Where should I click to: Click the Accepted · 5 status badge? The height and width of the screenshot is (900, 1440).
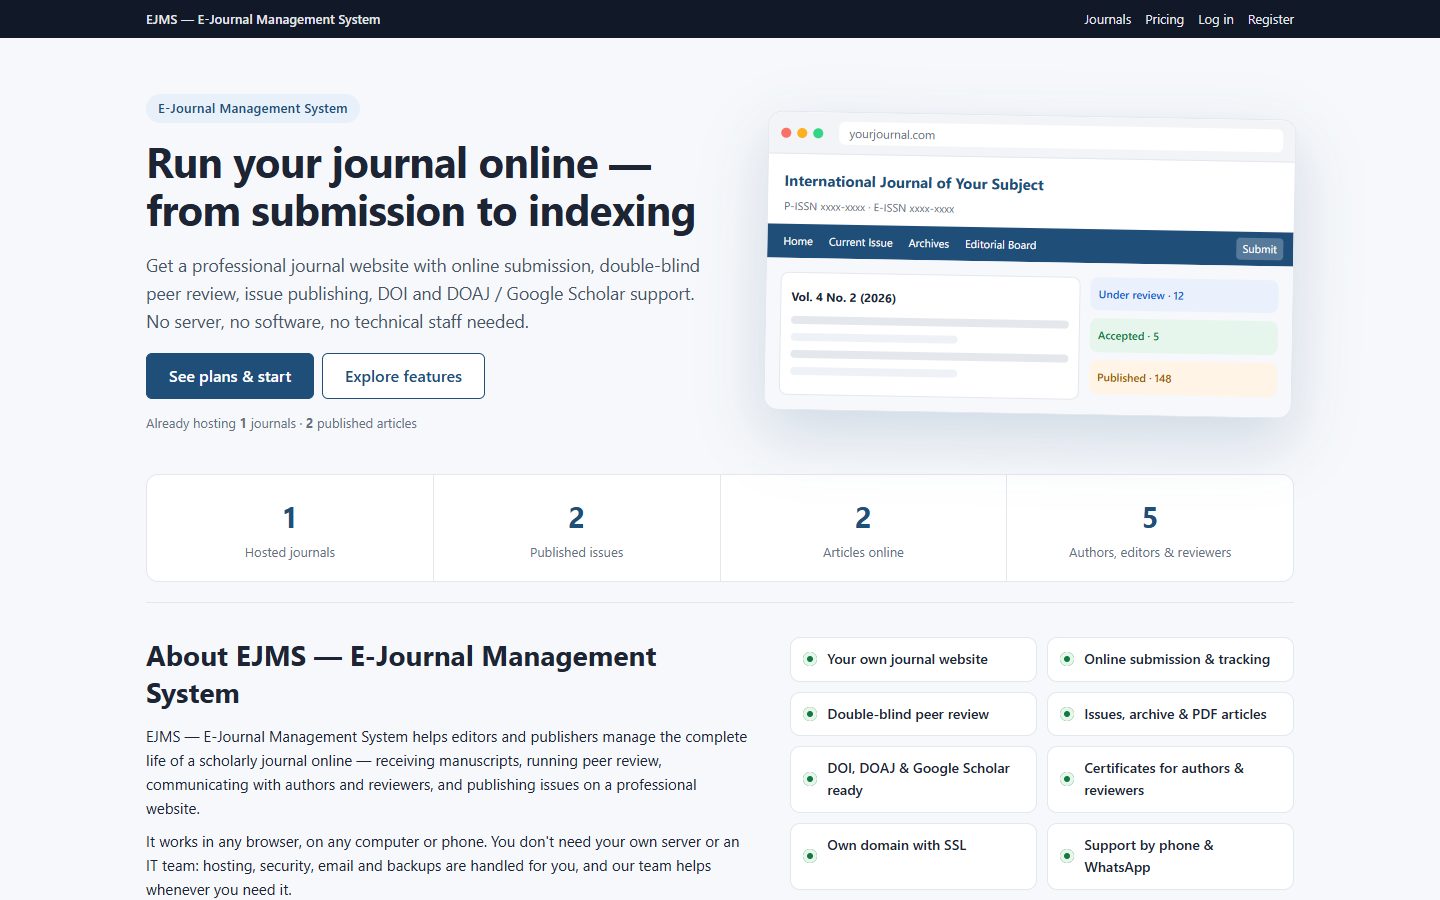1184,337
